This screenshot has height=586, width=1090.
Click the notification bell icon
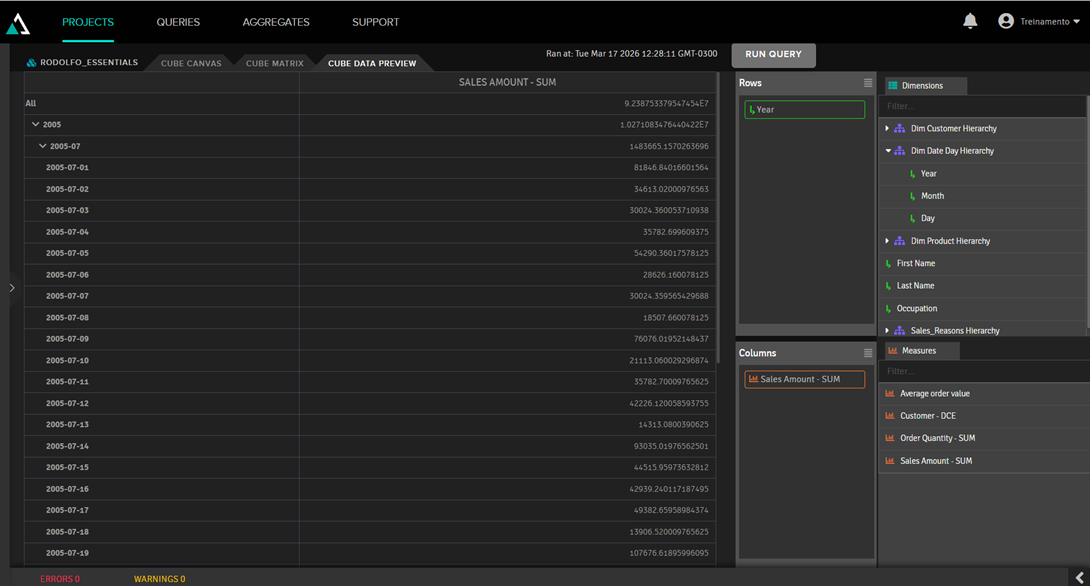point(970,21)
